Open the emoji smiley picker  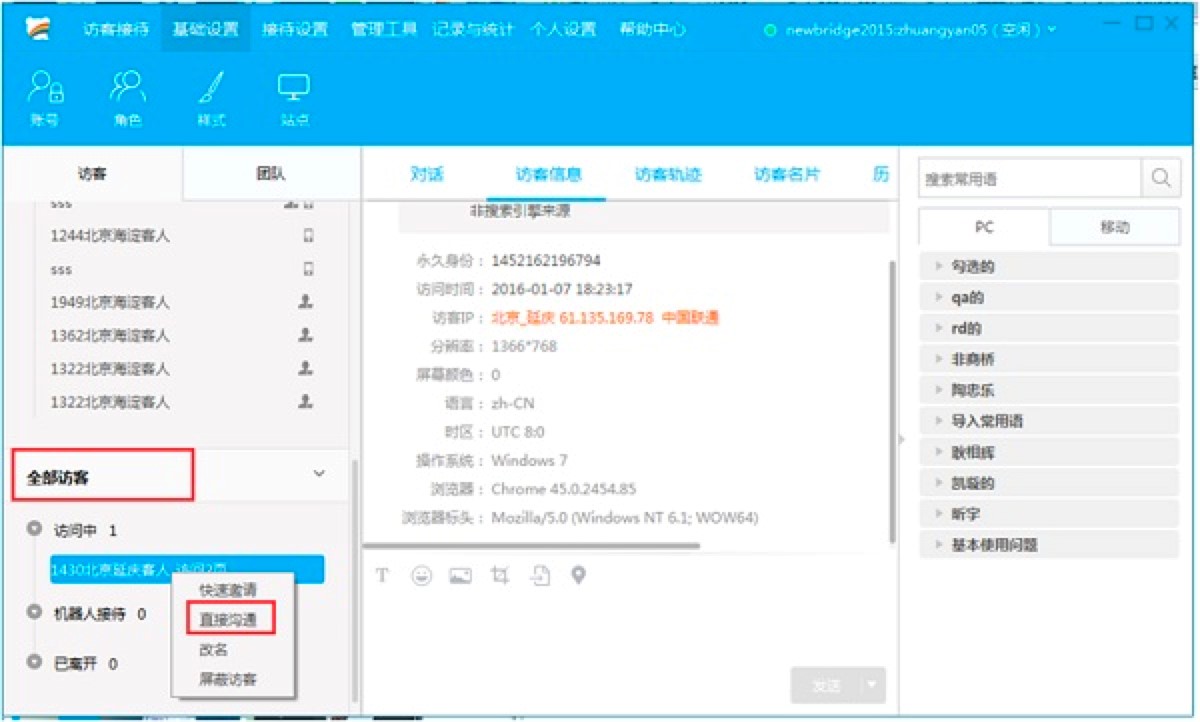[x=421, y=576]
